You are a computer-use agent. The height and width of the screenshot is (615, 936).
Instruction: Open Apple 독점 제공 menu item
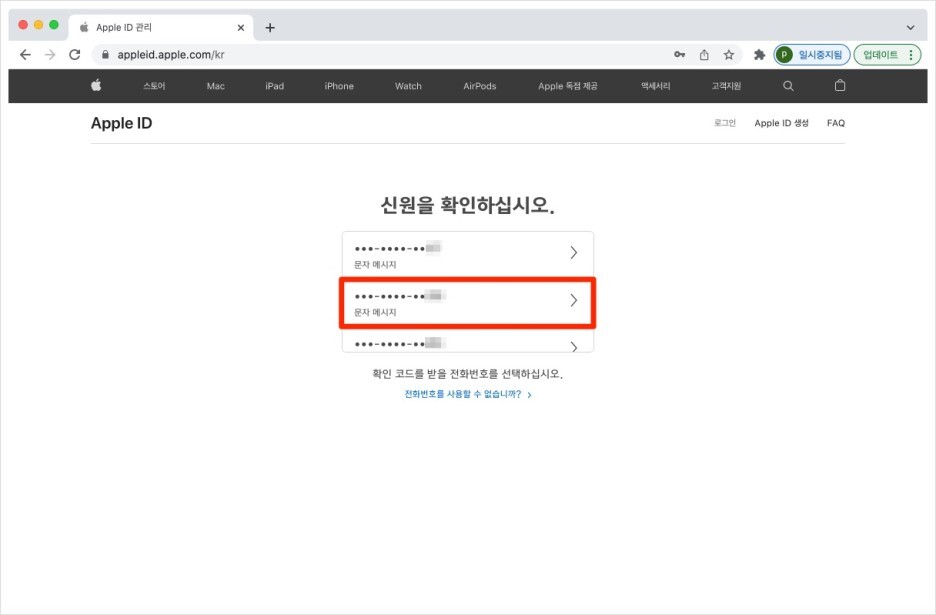(x=568, y=86)
